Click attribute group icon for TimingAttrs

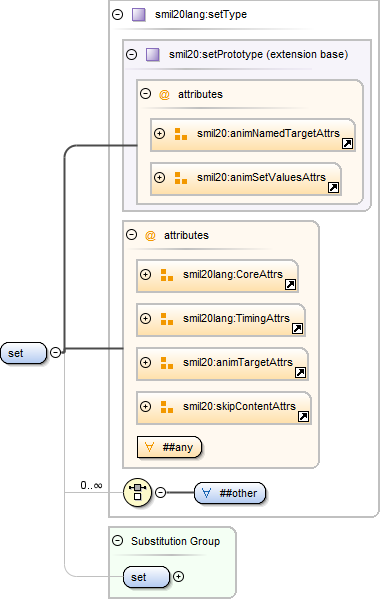coord(167,319)
